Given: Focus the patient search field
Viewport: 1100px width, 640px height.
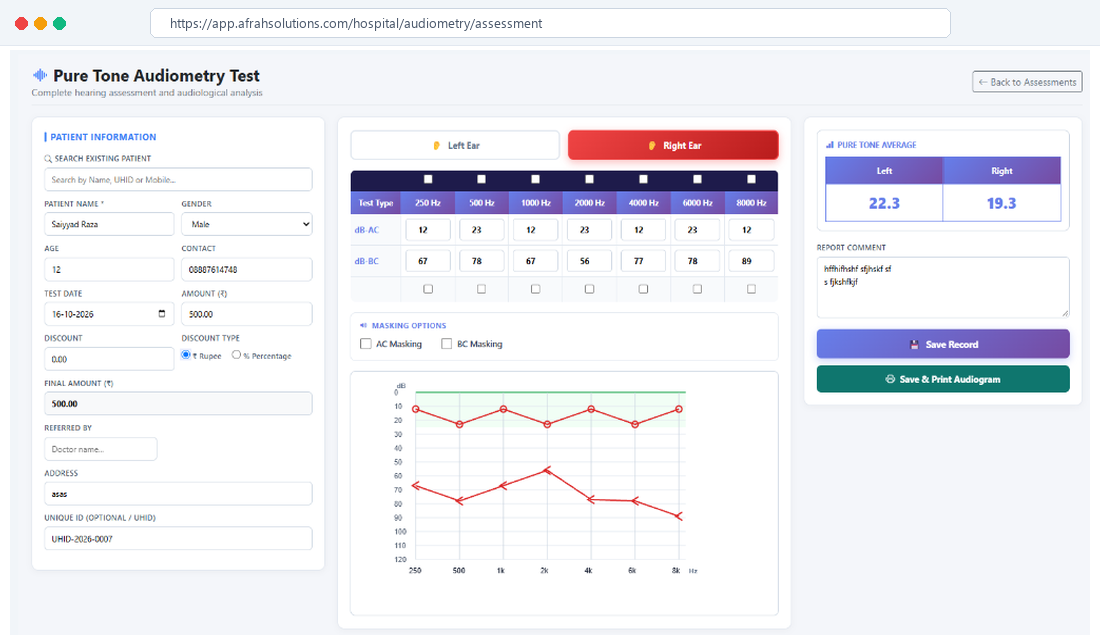Looking at the screenshot, I should coord(178,180).
